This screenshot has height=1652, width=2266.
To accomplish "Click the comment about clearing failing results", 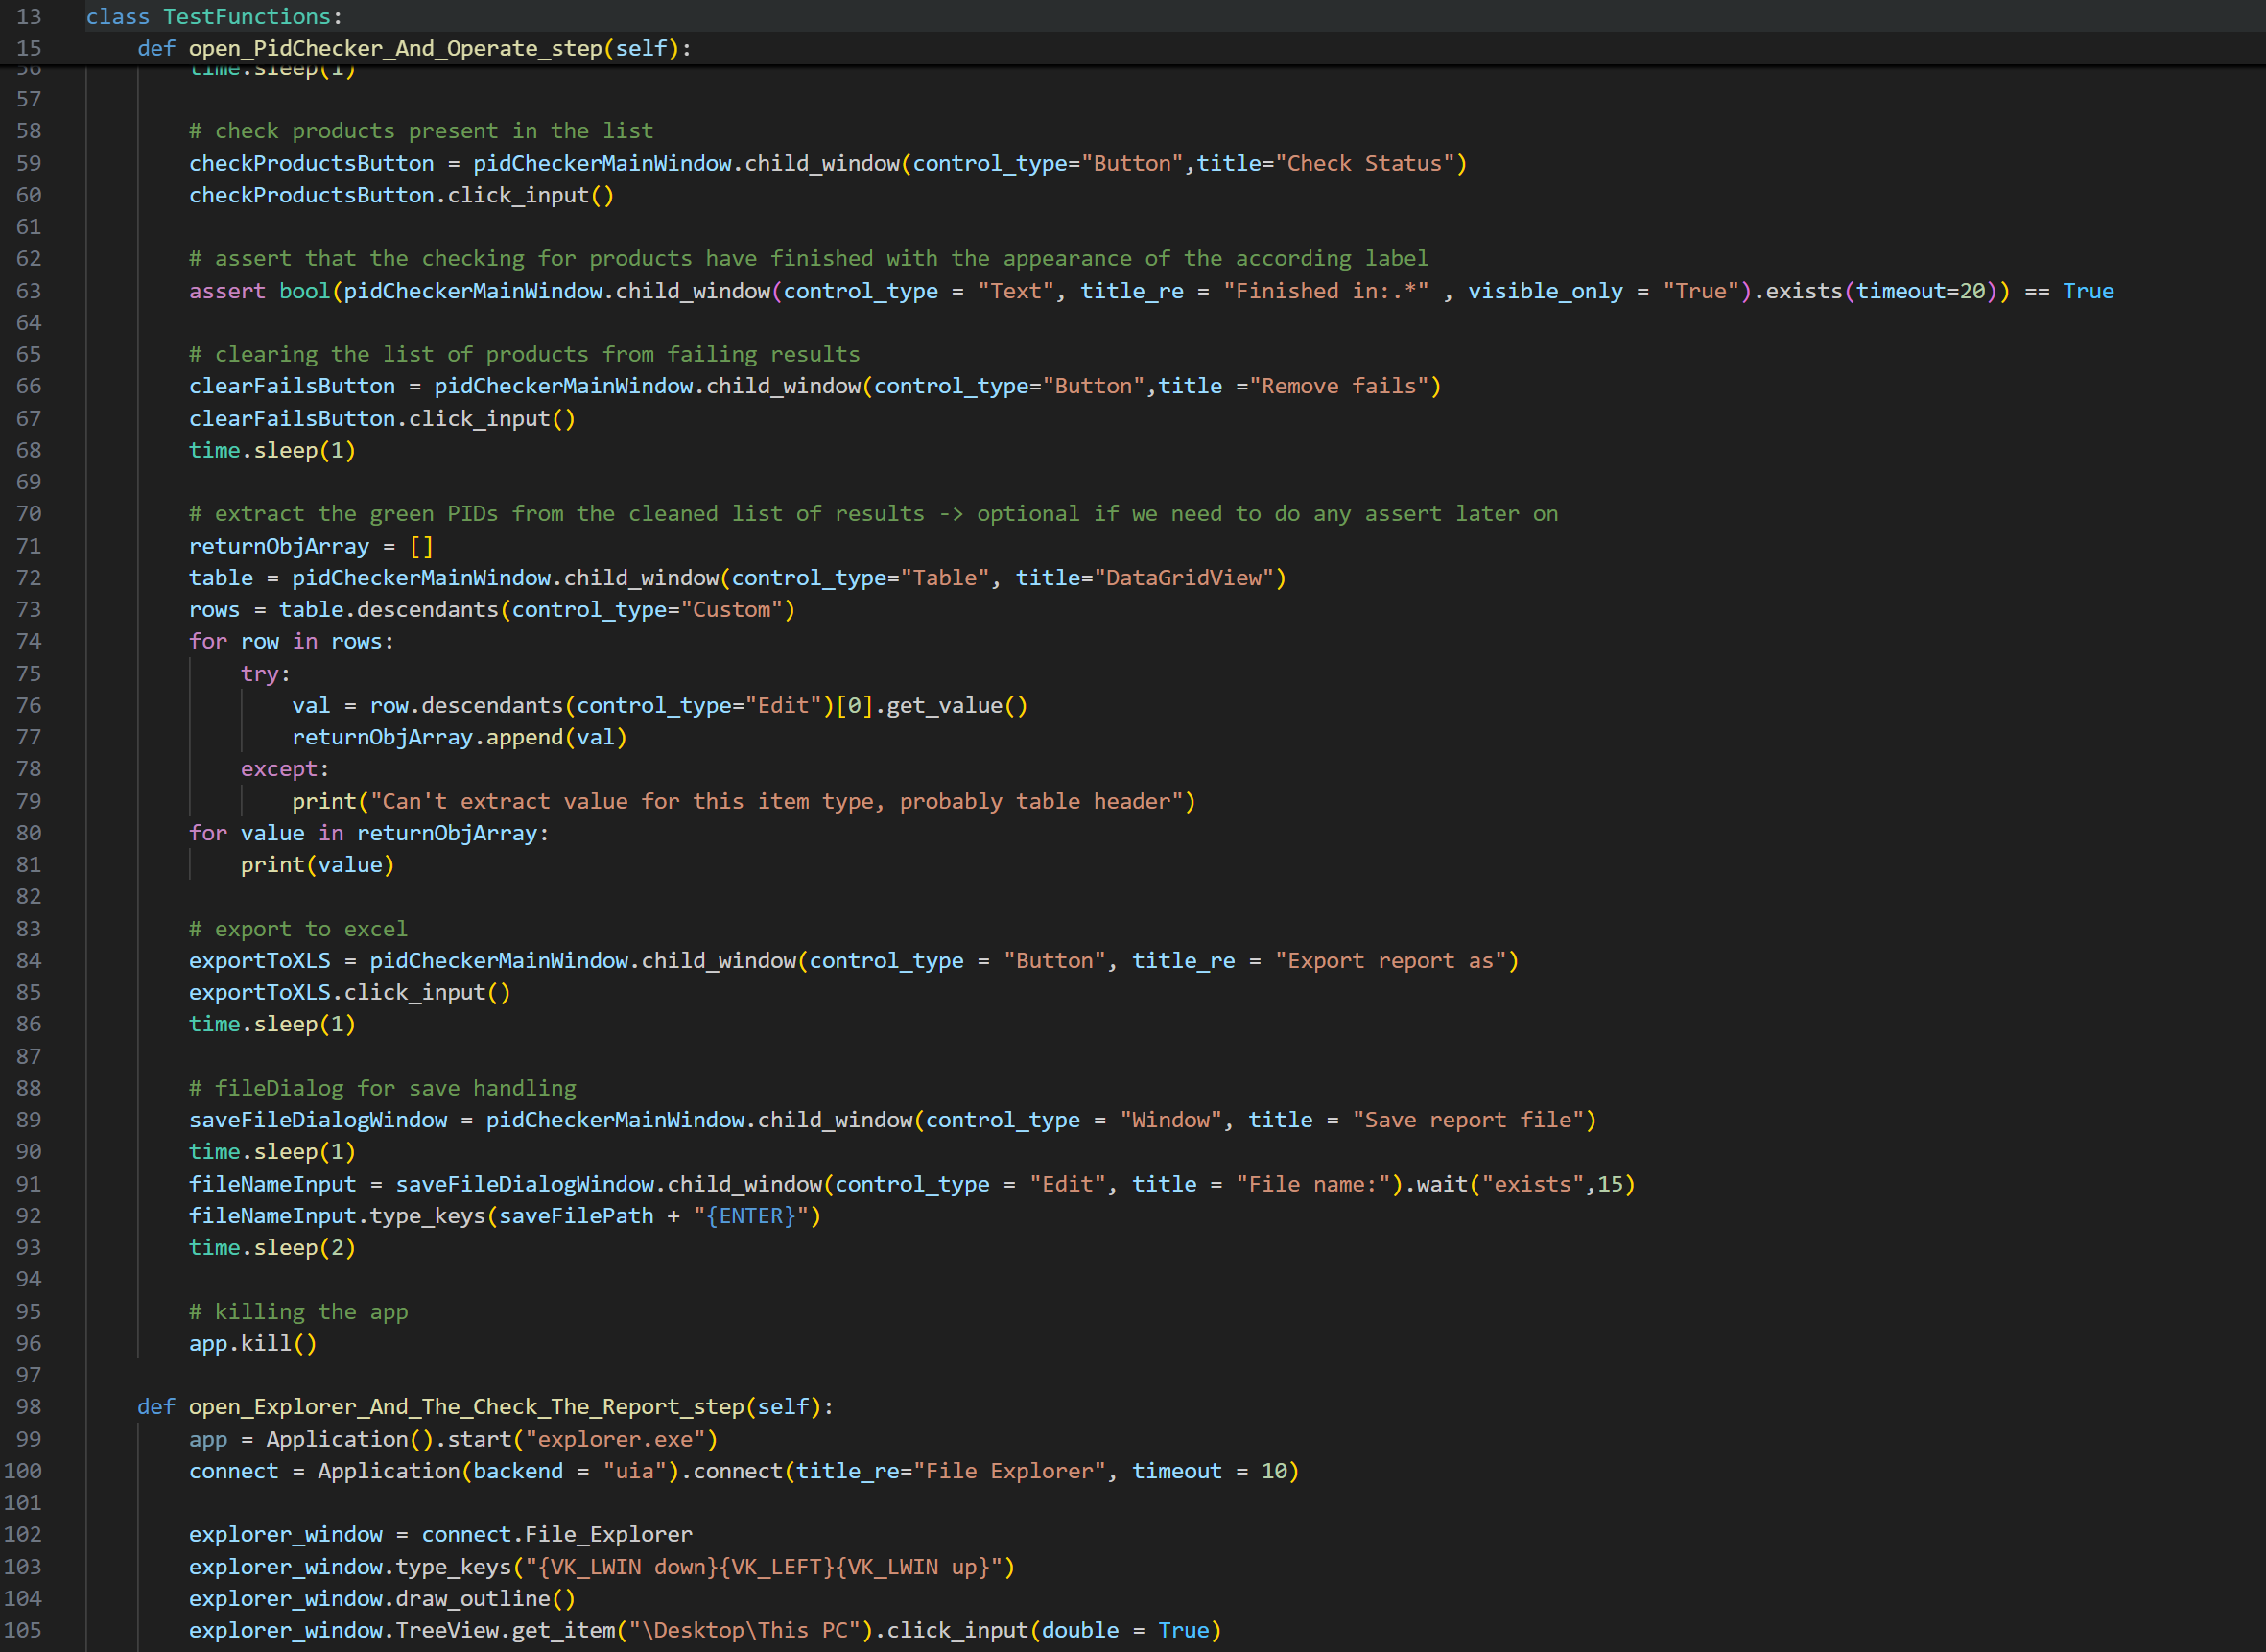I will [524, 354].
